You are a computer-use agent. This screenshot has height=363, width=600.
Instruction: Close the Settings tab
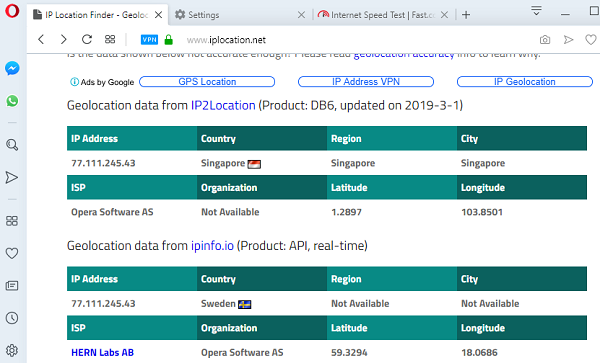tap(302, 15)
